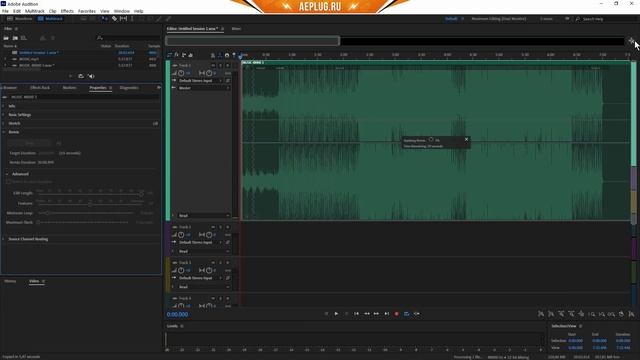Collapse the Advanced section under Remix

(7, 174)
